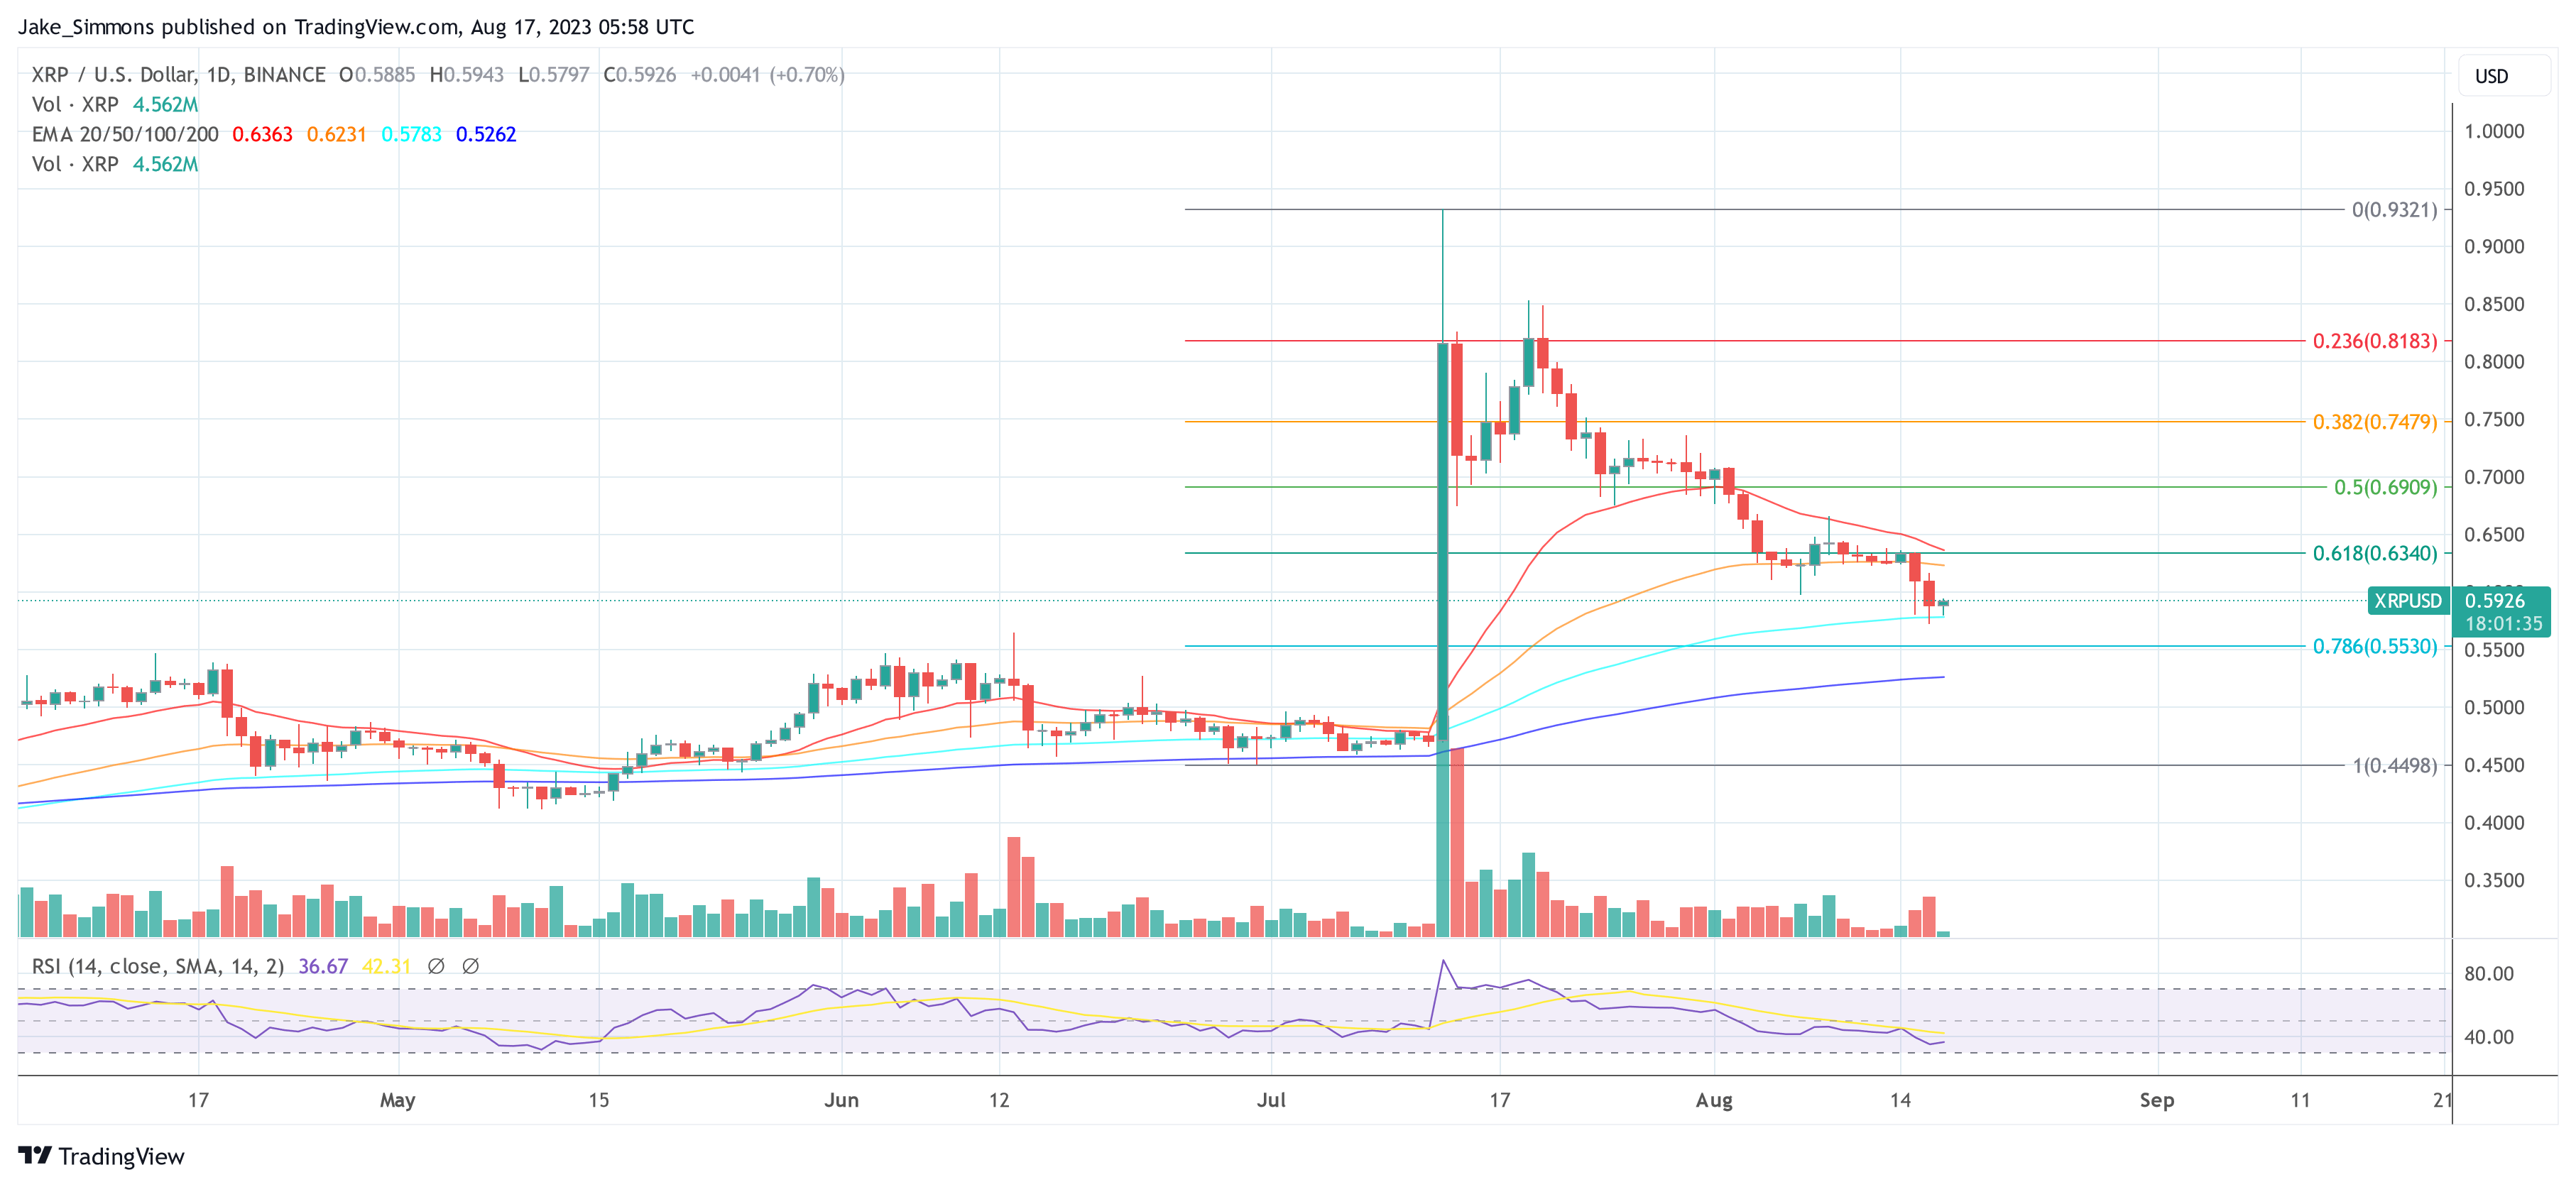Click the 0.8000 price axis label

coord(2494,362)
